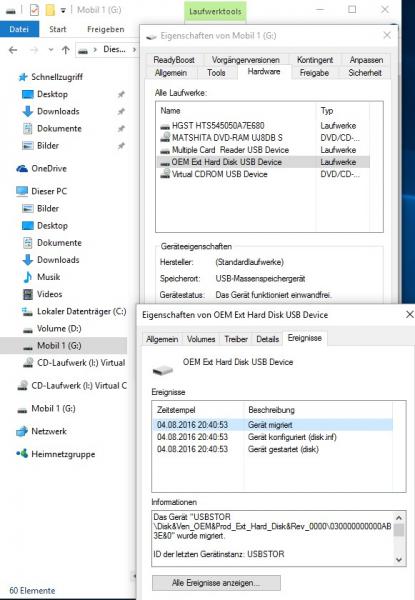
Task: Open Allgemein tab in device properties
Action: coord(162,339)
